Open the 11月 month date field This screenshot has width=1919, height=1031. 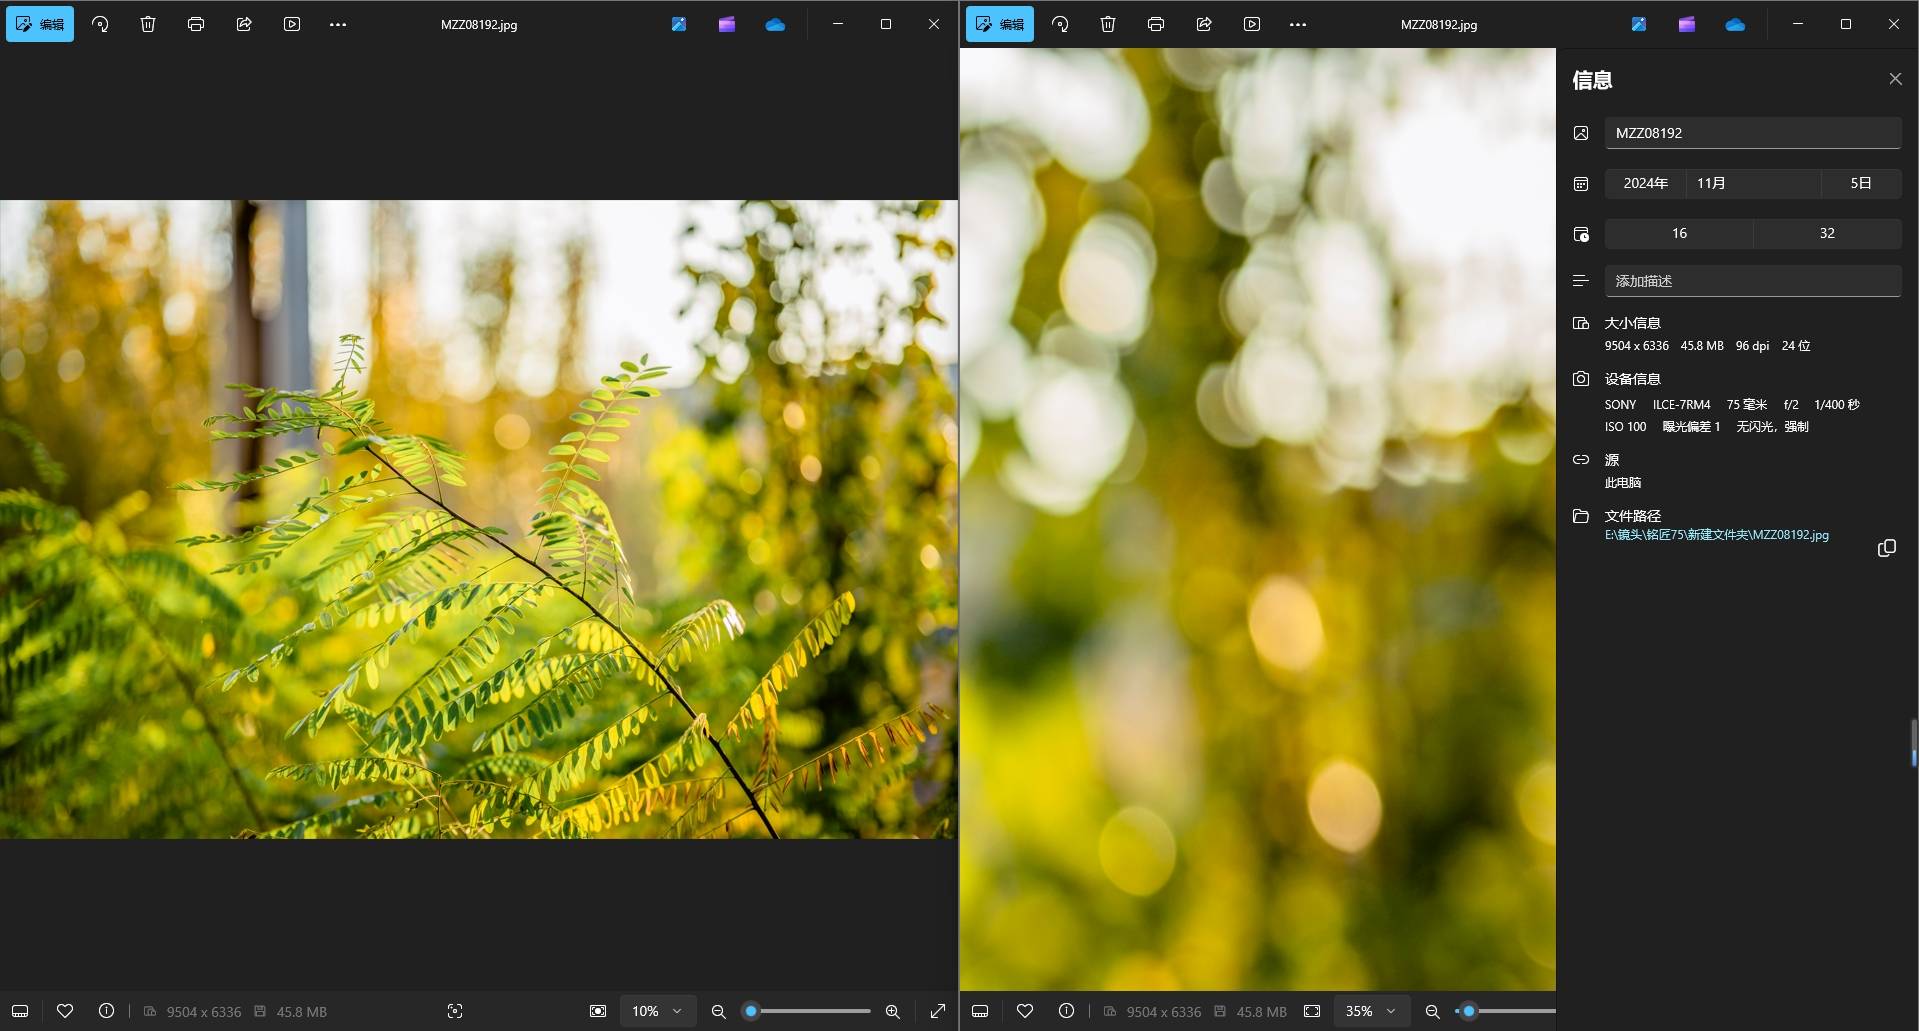(x=1752, y=183)
